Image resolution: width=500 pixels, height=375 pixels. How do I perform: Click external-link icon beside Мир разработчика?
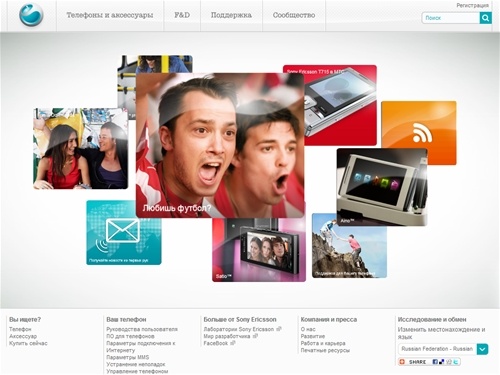click(255, 336)
